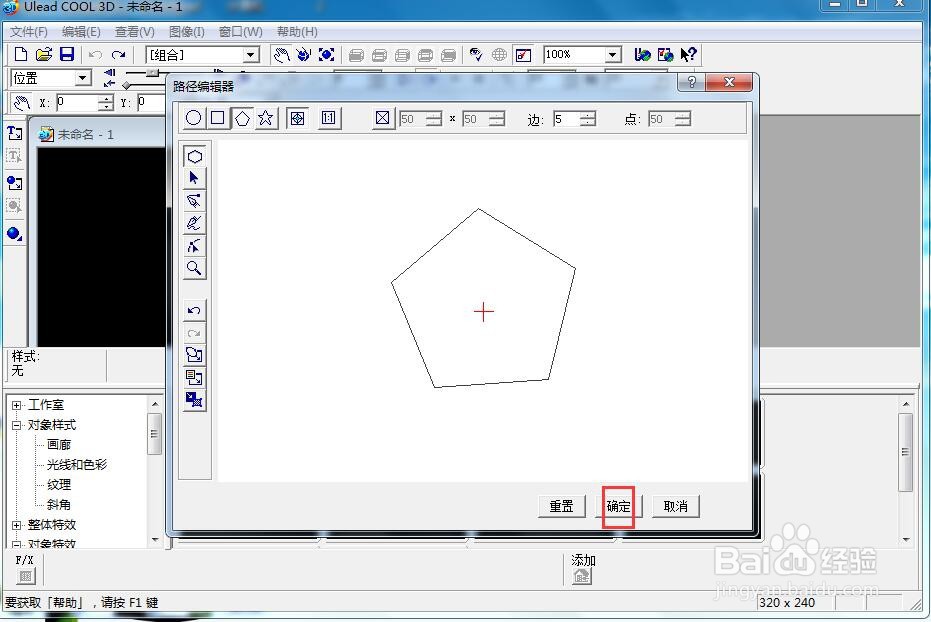The width and height of the screenshot is (931, 622).
Task: Open the 编辑(E) menu
Action: 81,32
